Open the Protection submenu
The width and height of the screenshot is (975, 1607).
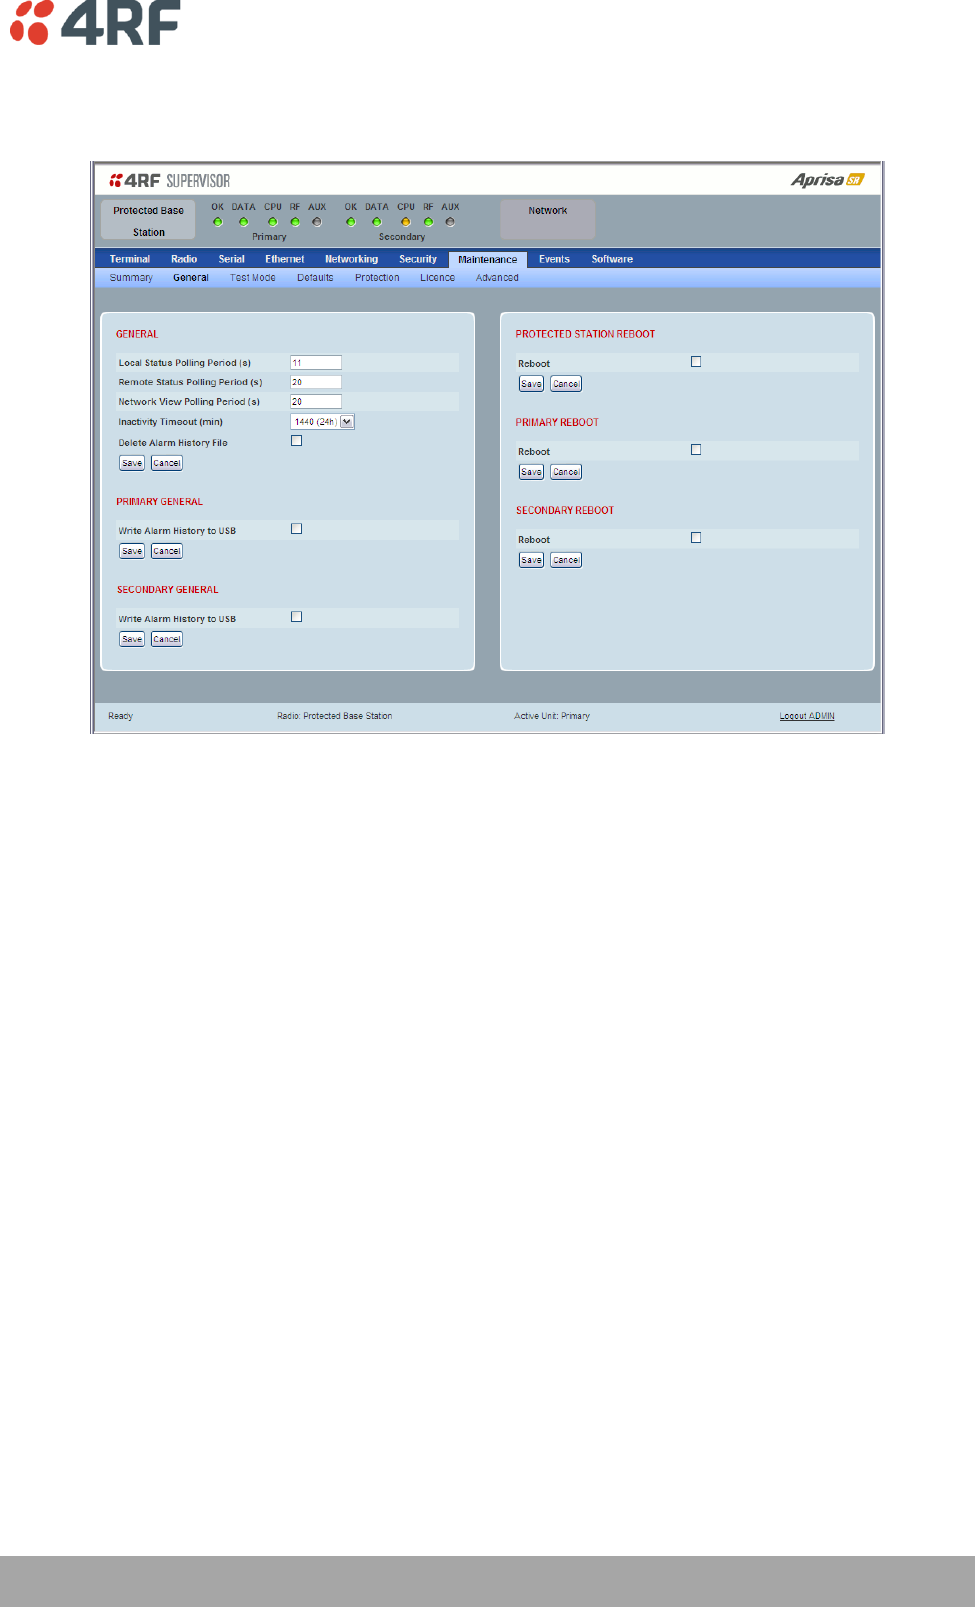tap(377, 278)
